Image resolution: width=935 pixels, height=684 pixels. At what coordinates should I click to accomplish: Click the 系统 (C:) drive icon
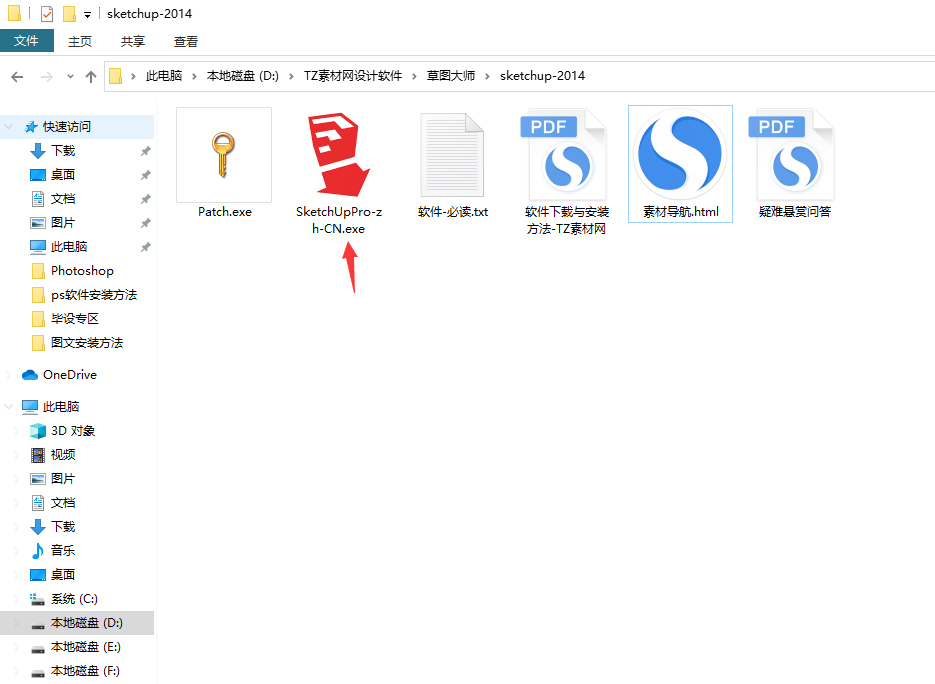(x=38, y=599)
